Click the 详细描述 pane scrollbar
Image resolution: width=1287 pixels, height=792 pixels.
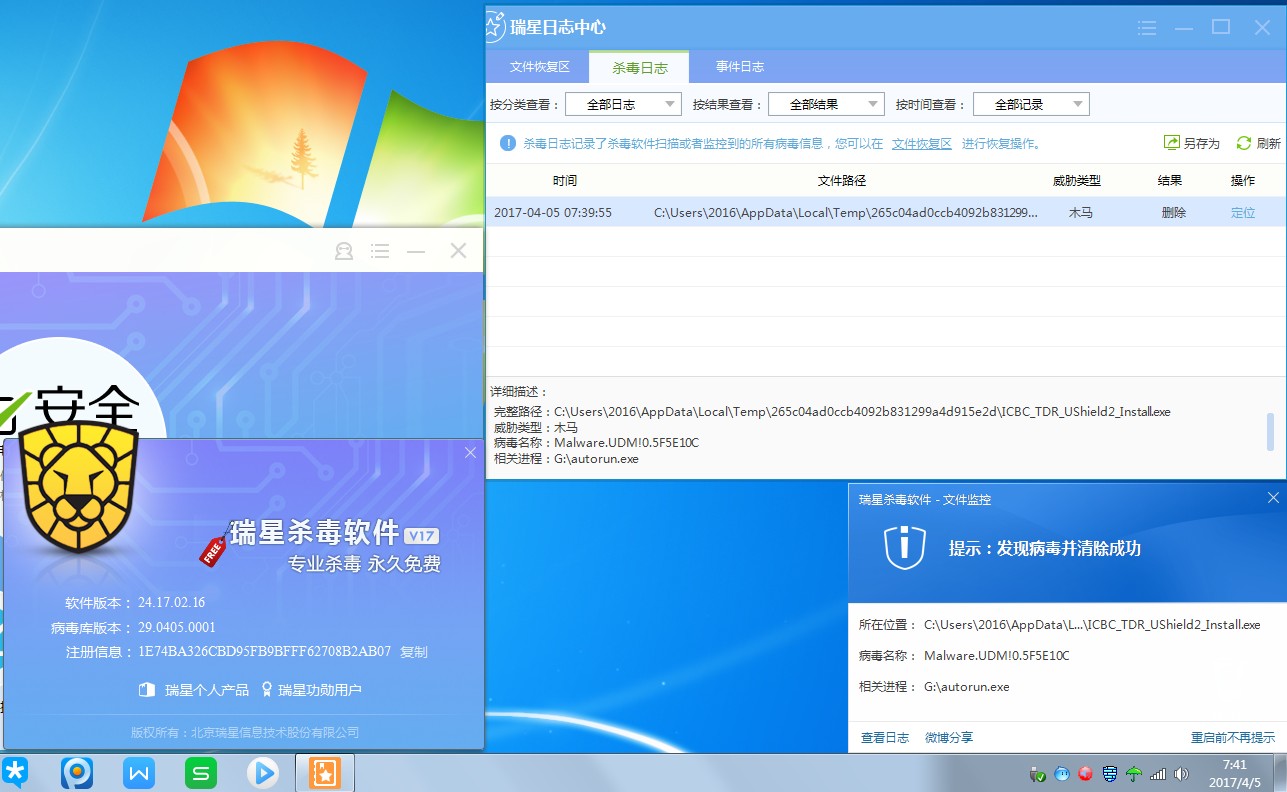pyautogui.click(x=1271, y=432)
